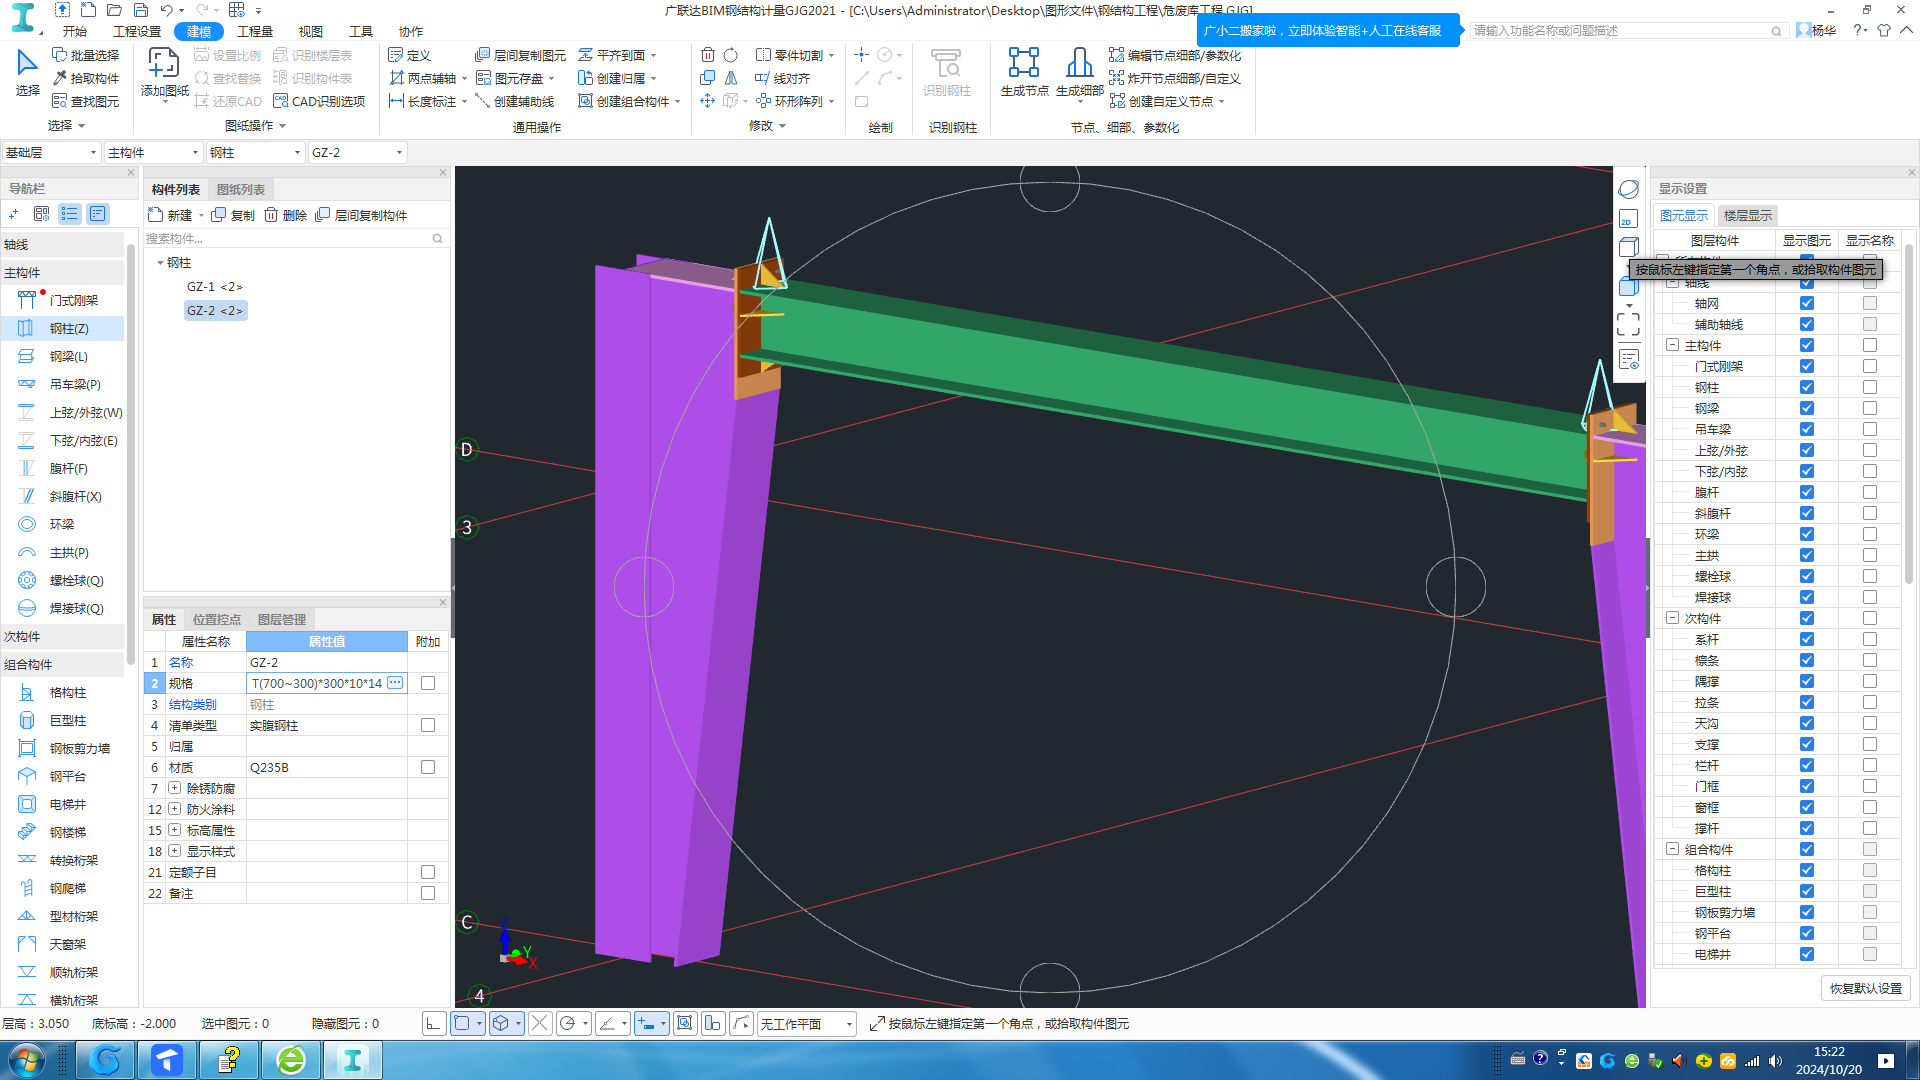Open CAD识别选项

coord(319,101)
